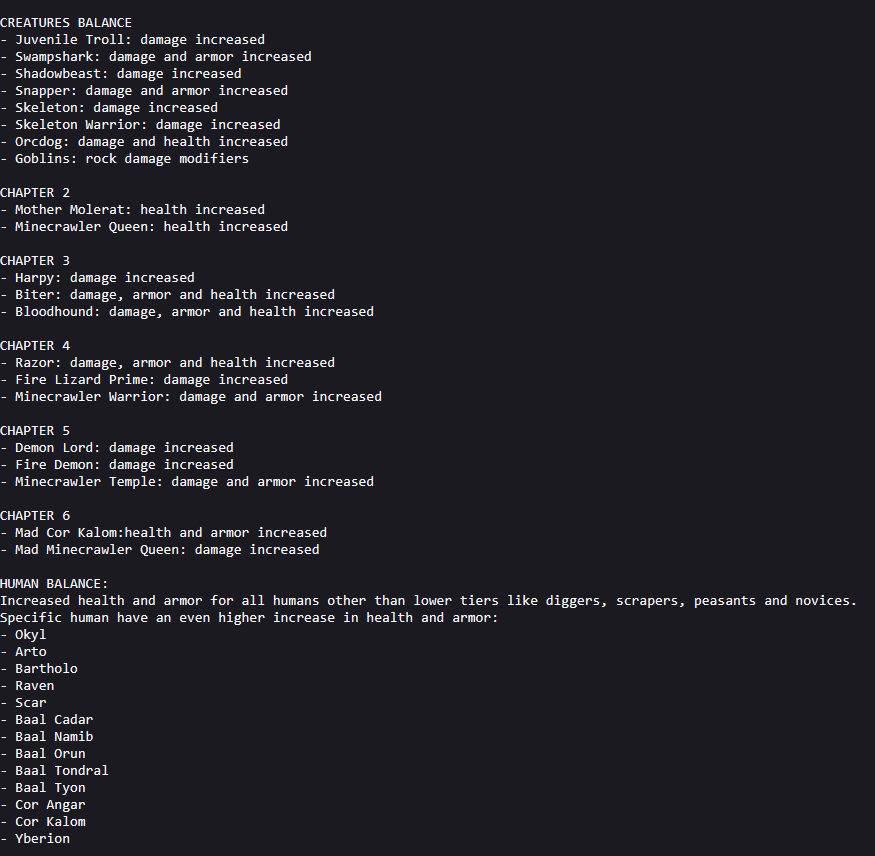The image size is (875, 856).
Task: Click the Juvenile Troll damage line
Action: [x=132, y=40]
